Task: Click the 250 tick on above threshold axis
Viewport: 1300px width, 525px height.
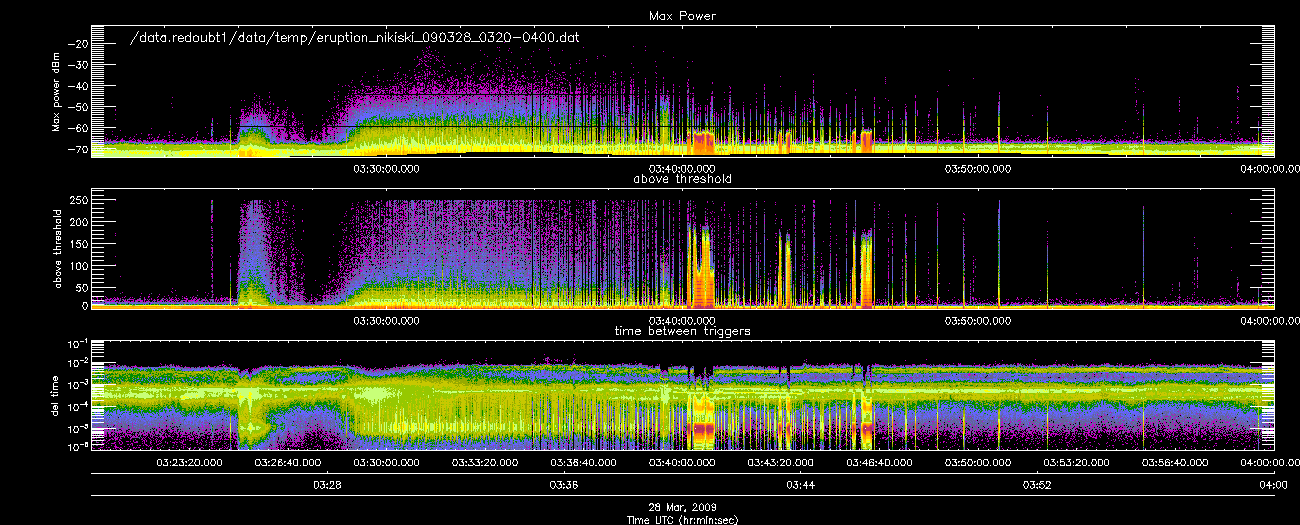Action: click(77, 201)
